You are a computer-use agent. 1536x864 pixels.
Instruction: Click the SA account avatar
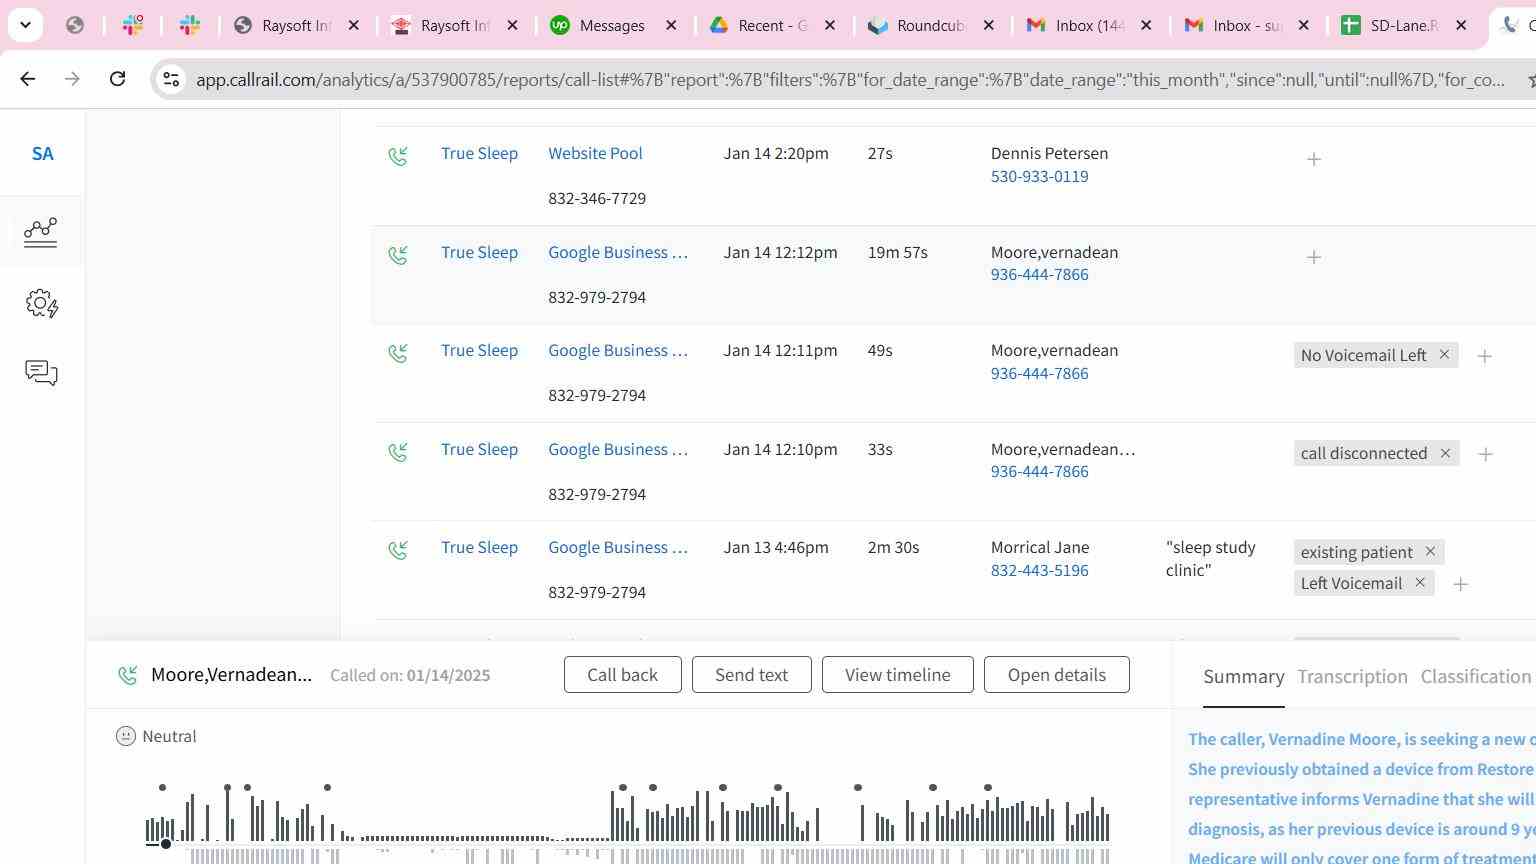[42, 154]
